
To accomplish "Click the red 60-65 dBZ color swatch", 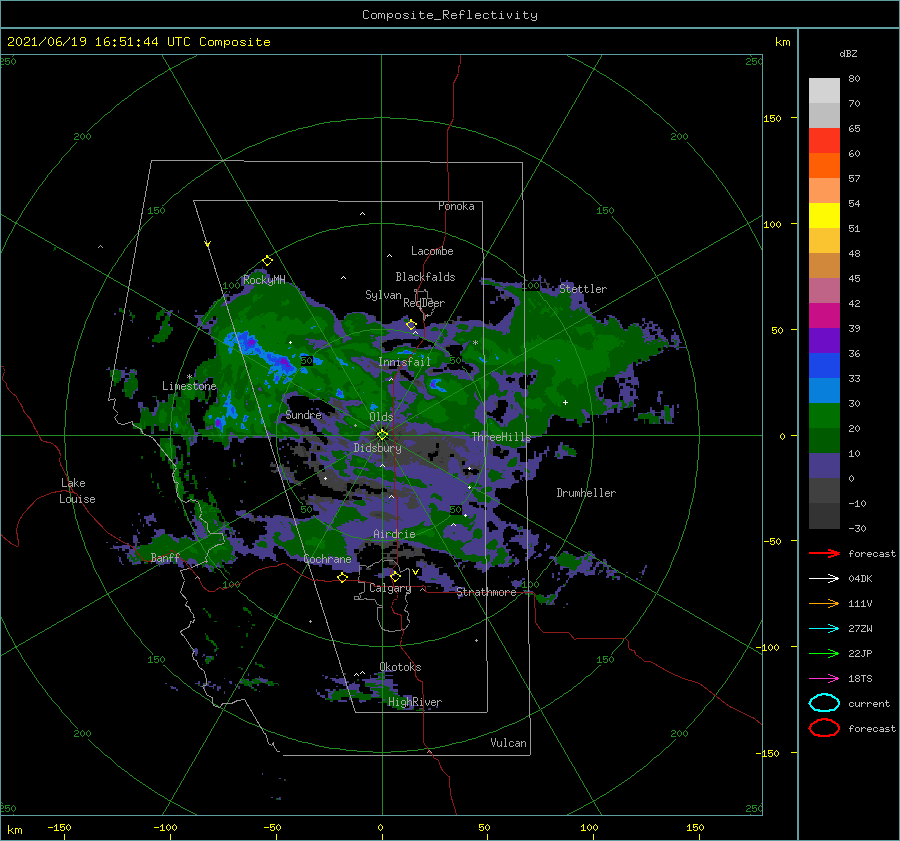I will click(x=824, y=141).
